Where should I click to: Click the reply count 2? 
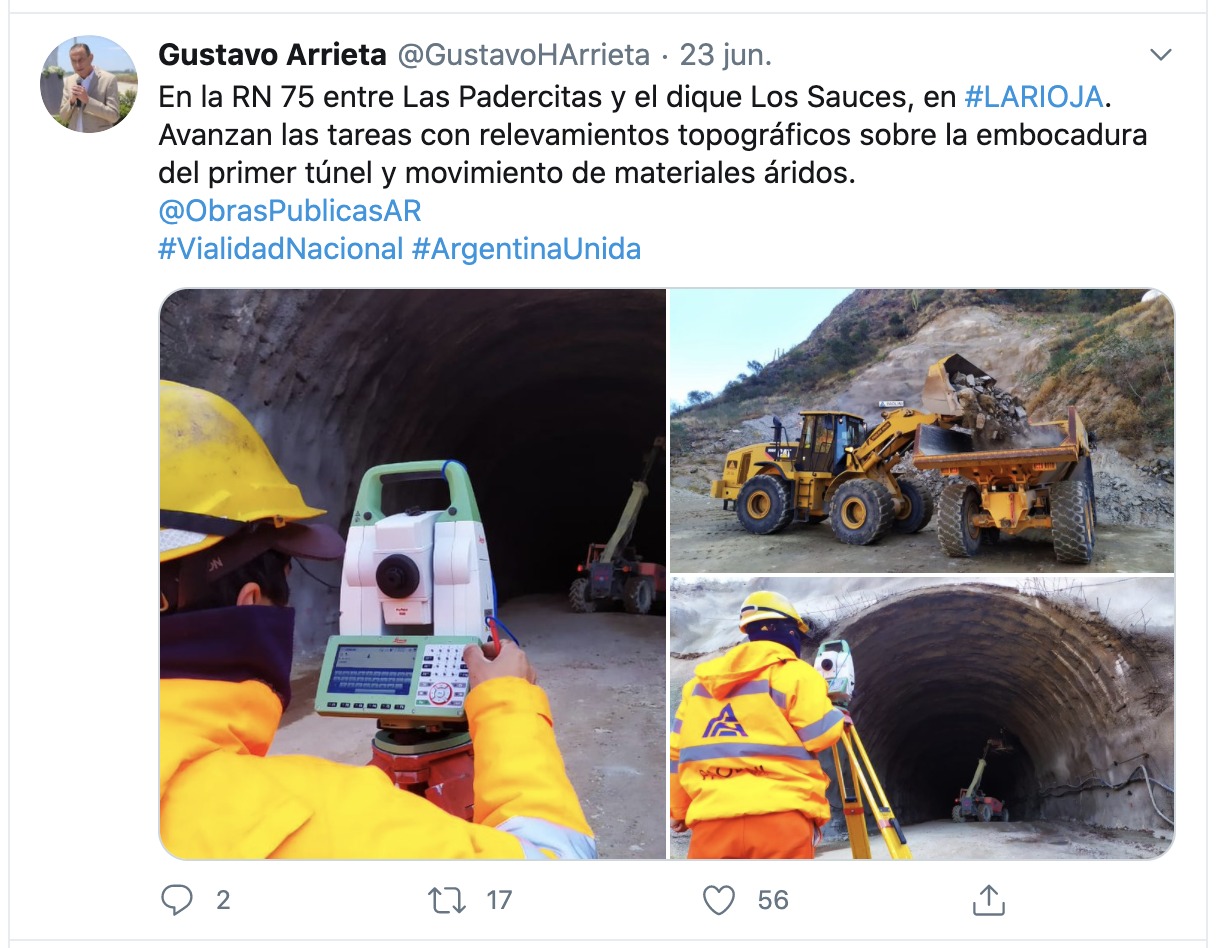tap(223, 900)
